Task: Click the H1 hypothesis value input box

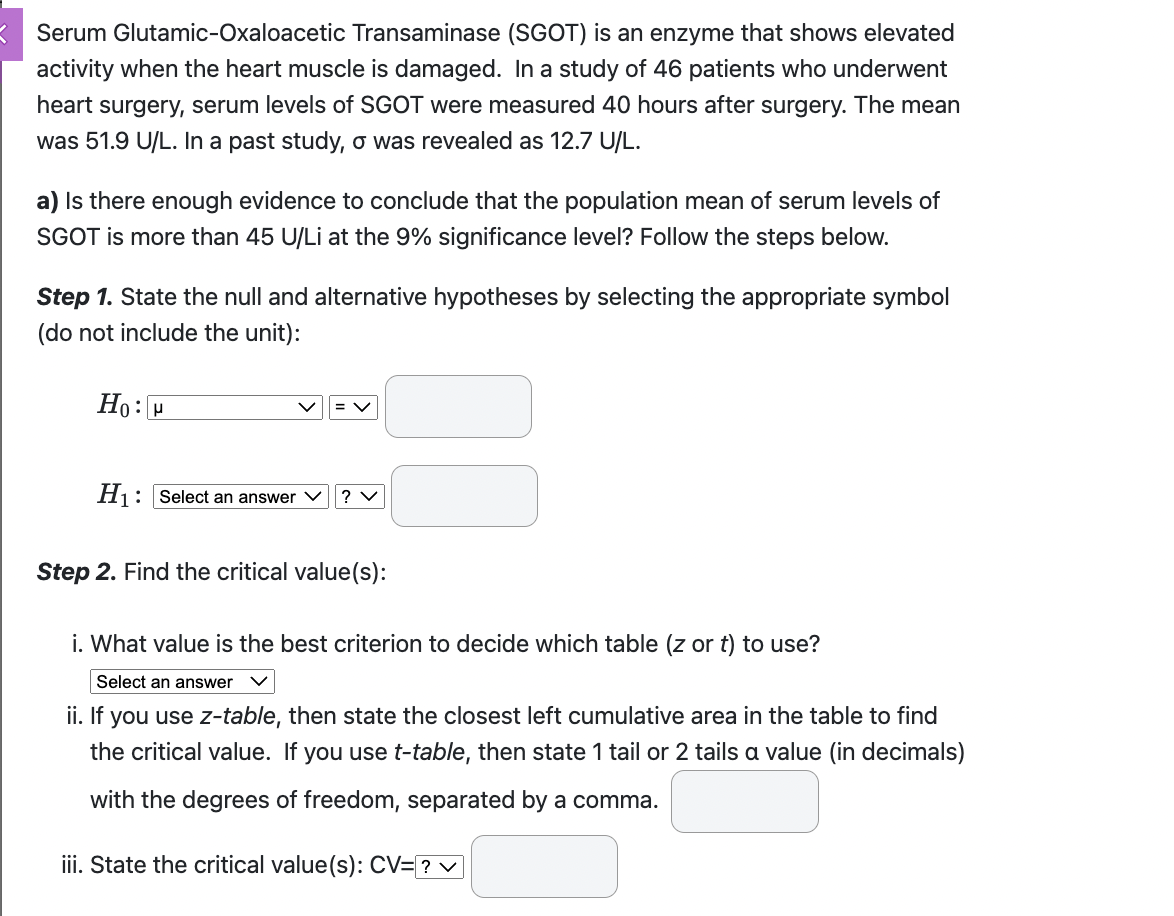Action: point(464,495)
